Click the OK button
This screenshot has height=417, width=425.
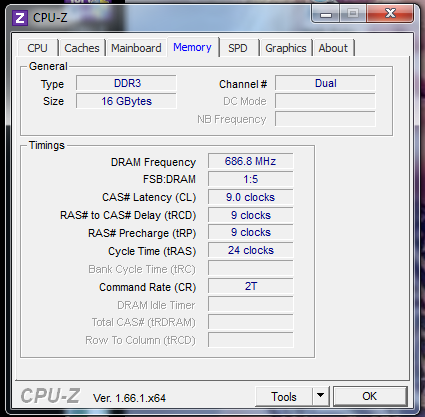click(x=370, y=396)
